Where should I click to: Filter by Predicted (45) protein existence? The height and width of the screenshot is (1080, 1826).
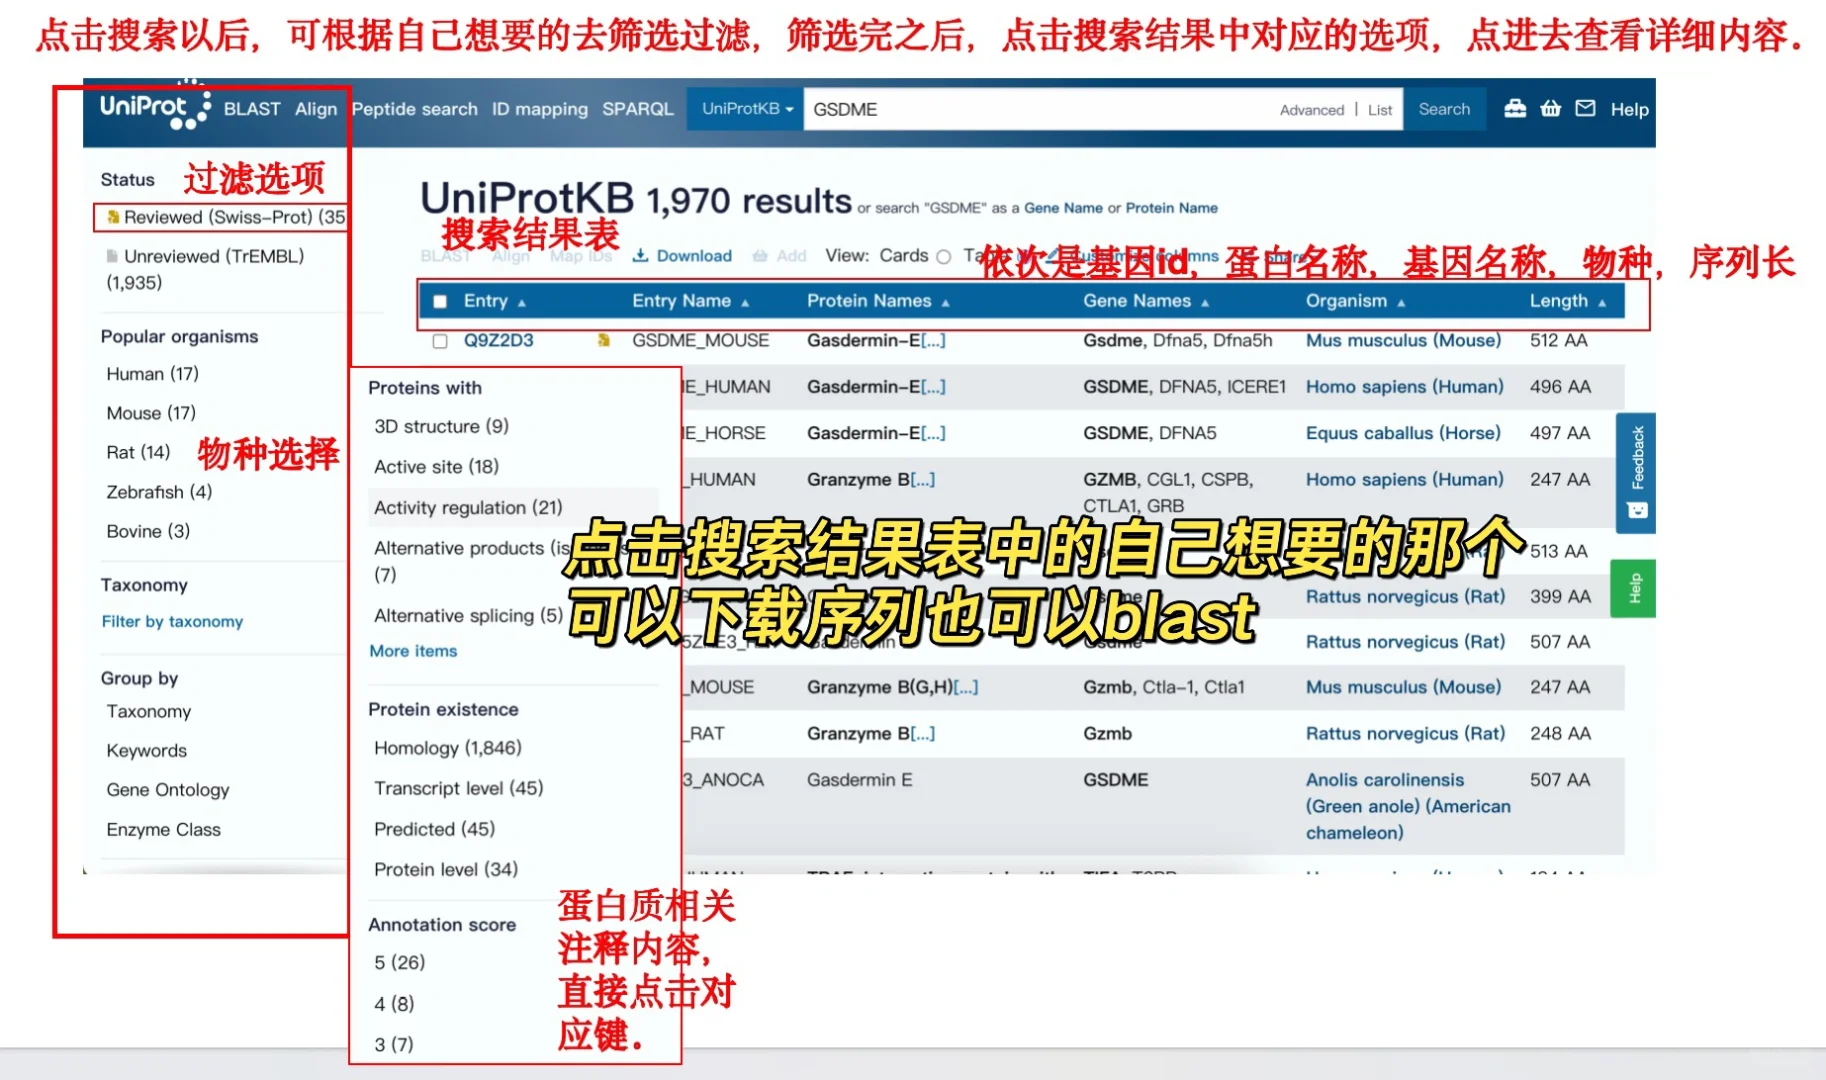[x=434, y=829]
